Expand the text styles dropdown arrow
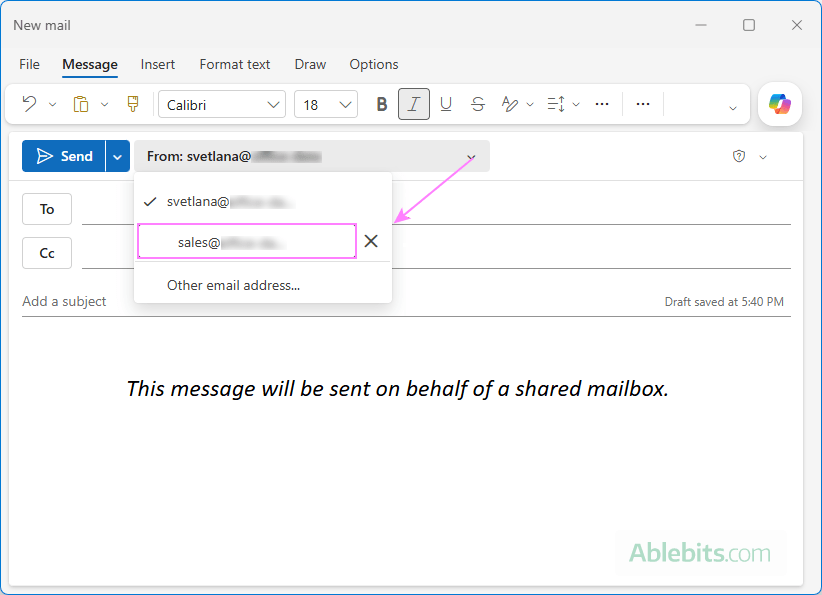This screenshot has width=822, height=595. coord(529,104)
